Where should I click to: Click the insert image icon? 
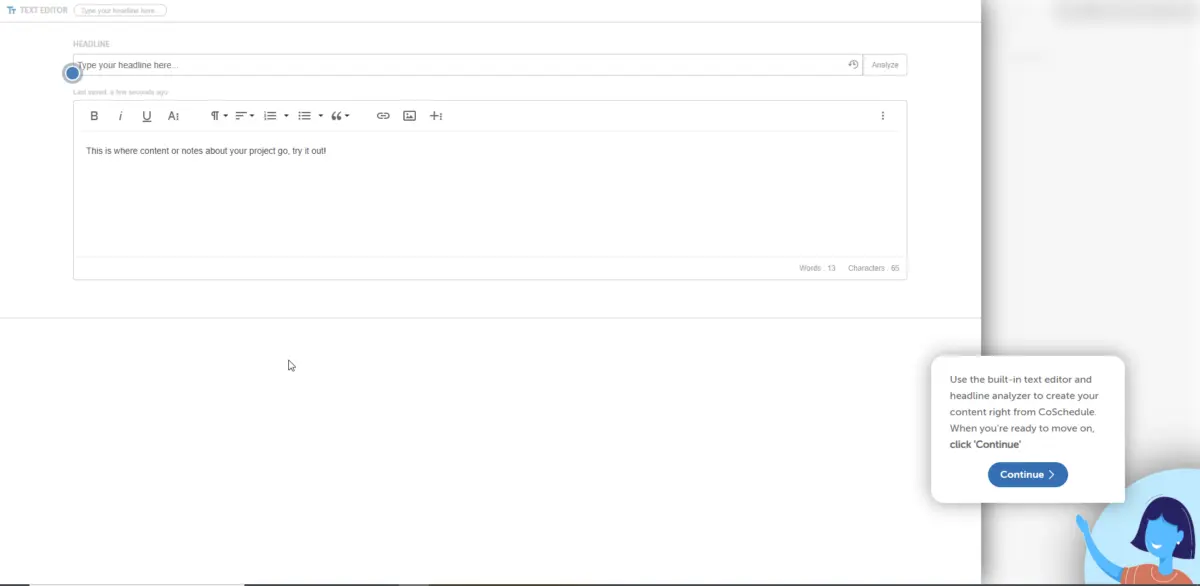point(409,116)
